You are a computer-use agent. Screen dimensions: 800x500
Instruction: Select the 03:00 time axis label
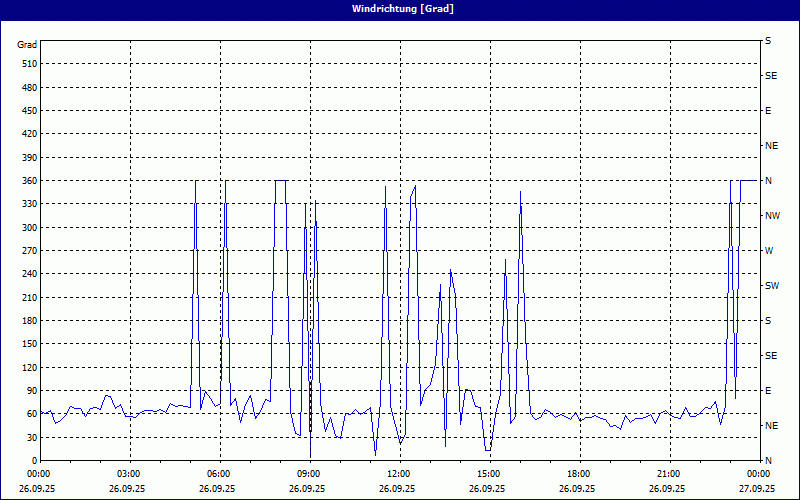(x=129, y=474)
